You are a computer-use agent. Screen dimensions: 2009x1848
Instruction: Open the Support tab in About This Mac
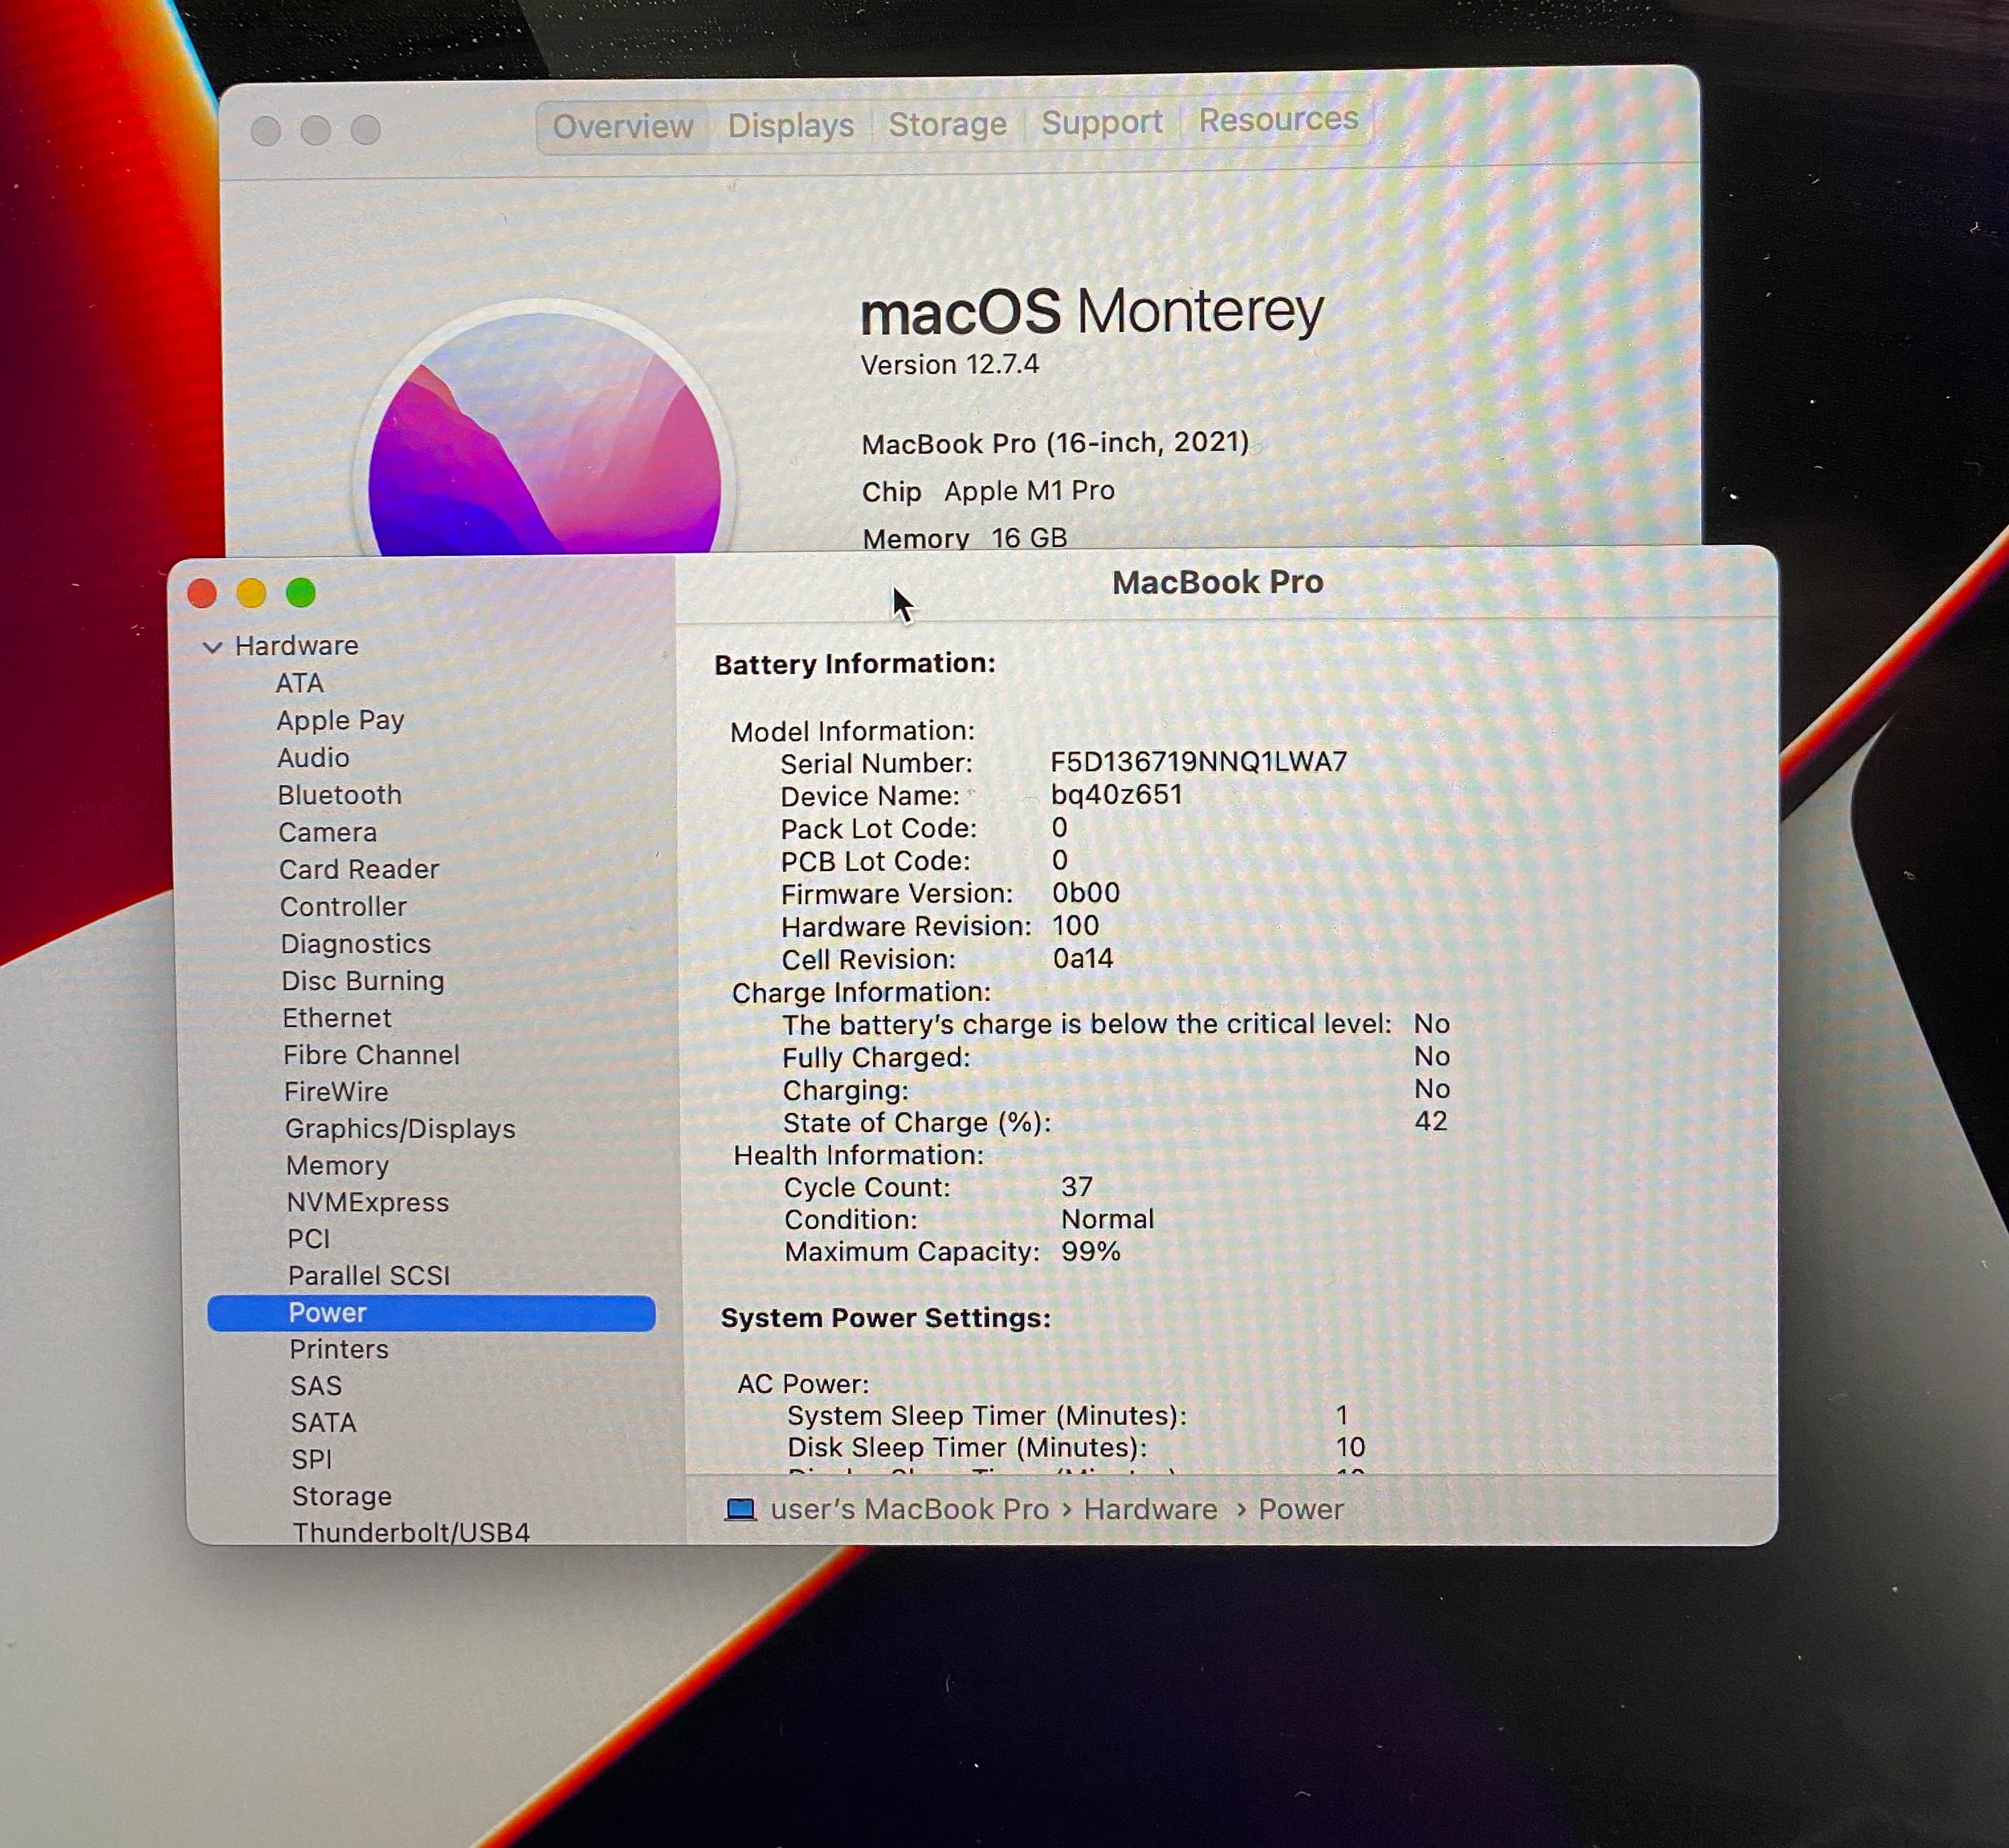[1102, 122]
